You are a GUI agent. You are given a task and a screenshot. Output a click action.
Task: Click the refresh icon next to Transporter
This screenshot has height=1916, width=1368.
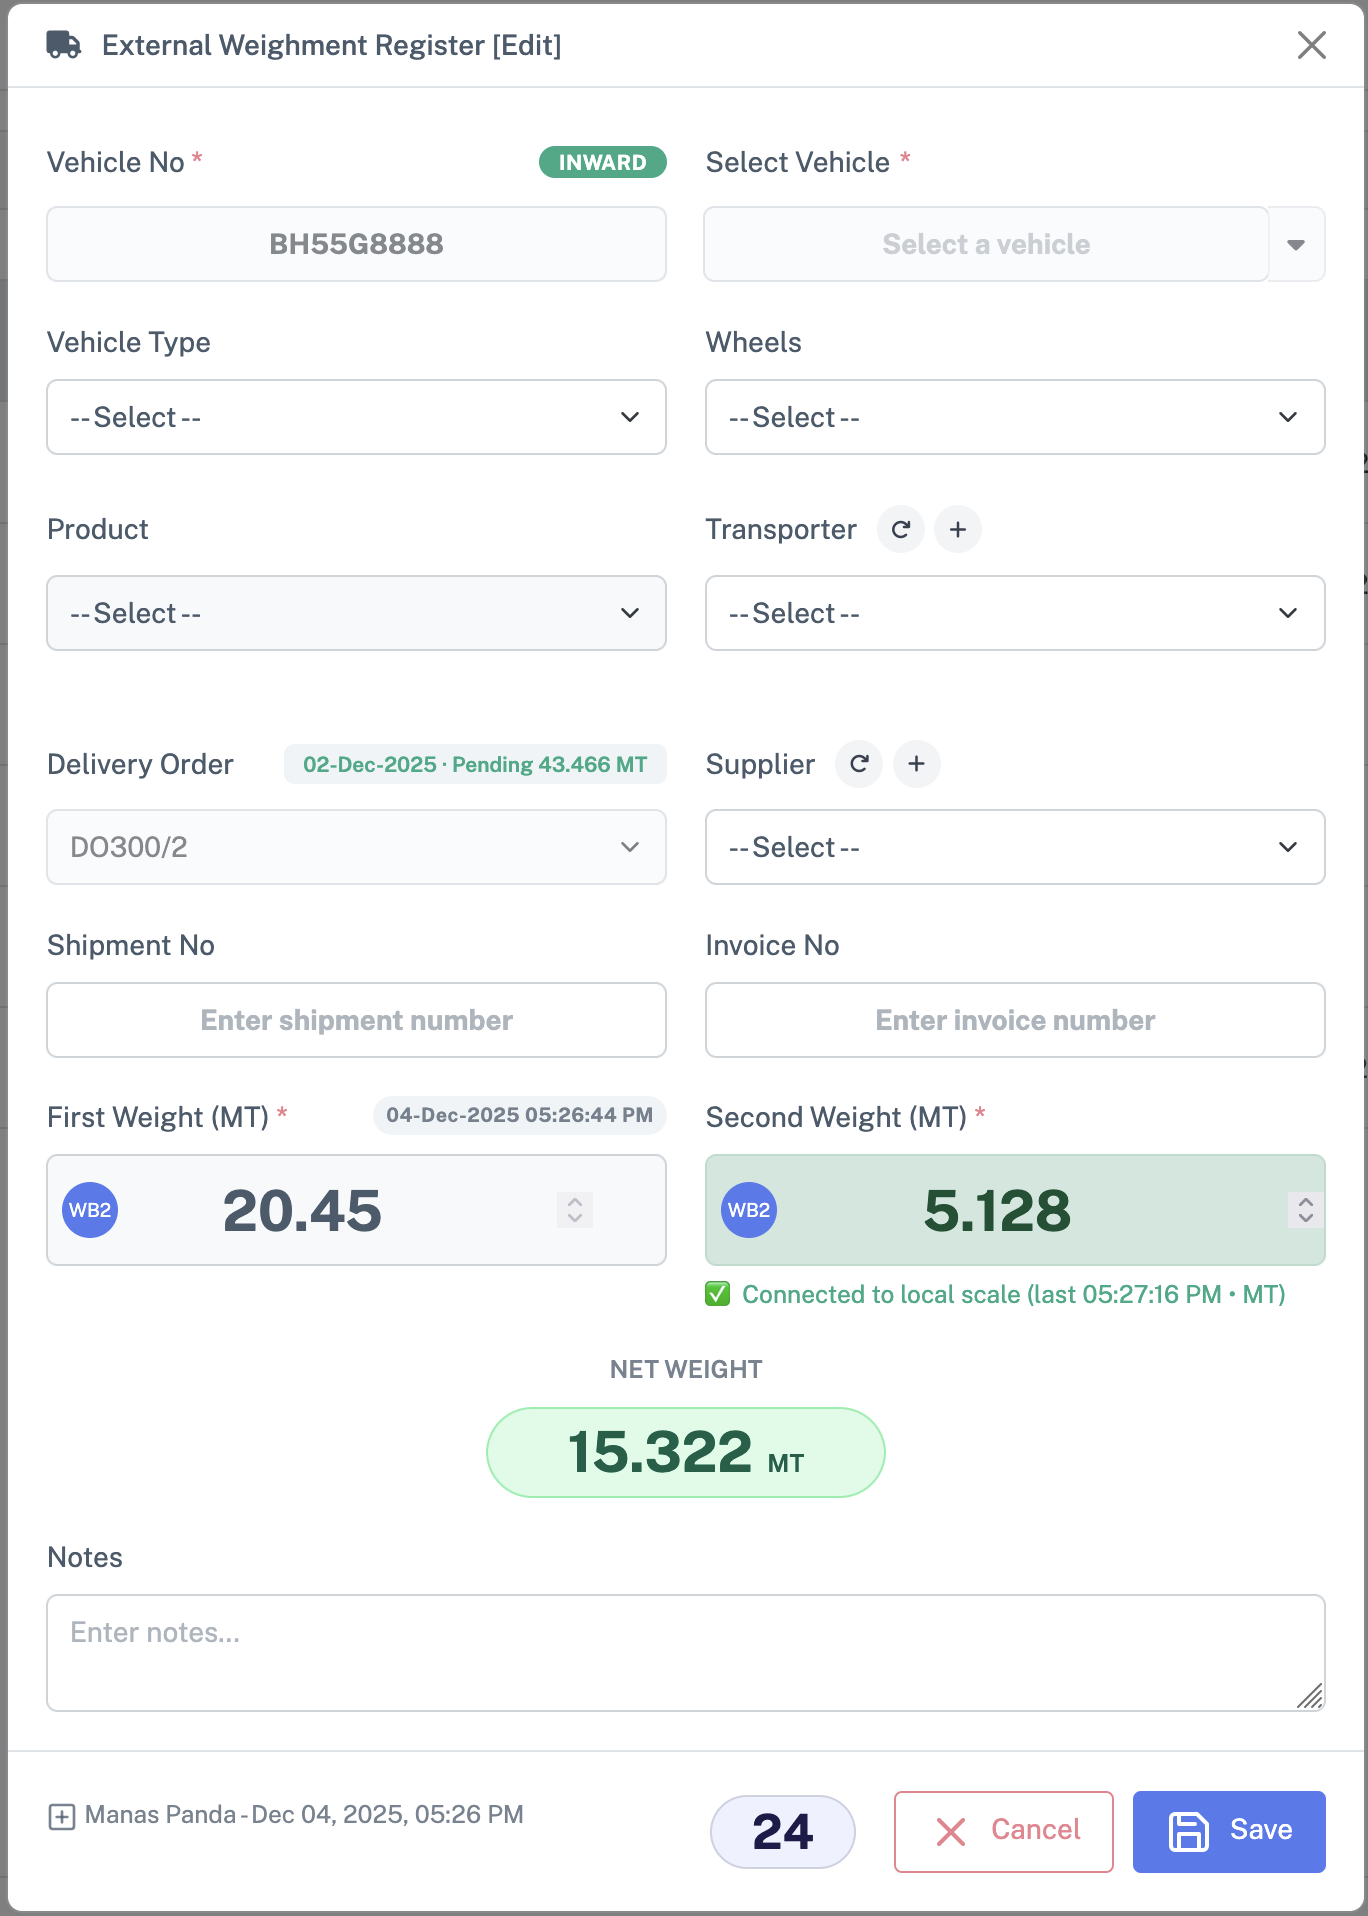coord(900,529)
